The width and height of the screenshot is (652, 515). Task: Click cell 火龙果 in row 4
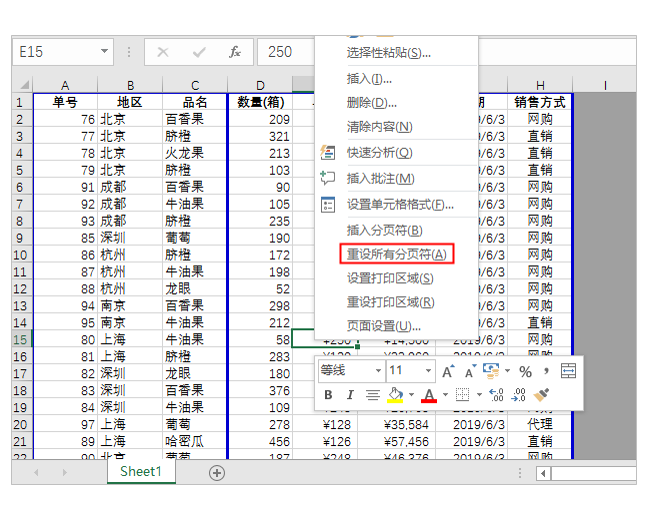click(x=195, y=153)
